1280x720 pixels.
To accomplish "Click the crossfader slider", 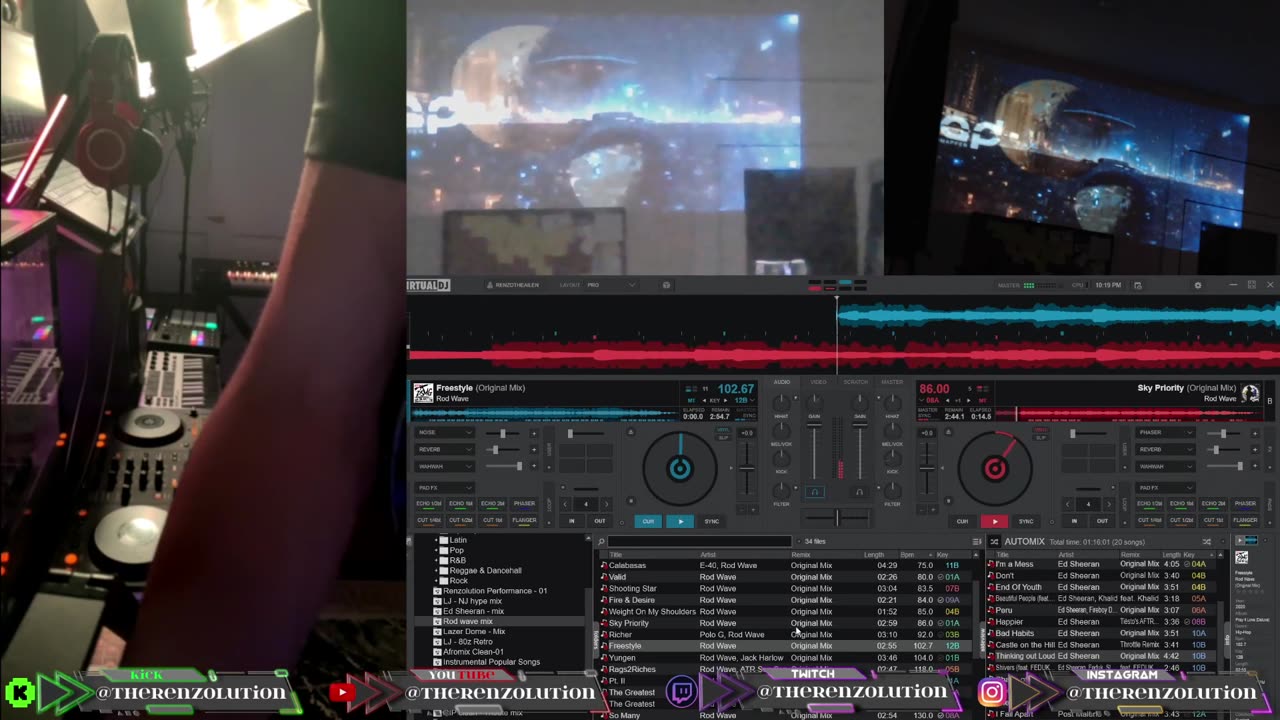I will (x=837, y=517).
